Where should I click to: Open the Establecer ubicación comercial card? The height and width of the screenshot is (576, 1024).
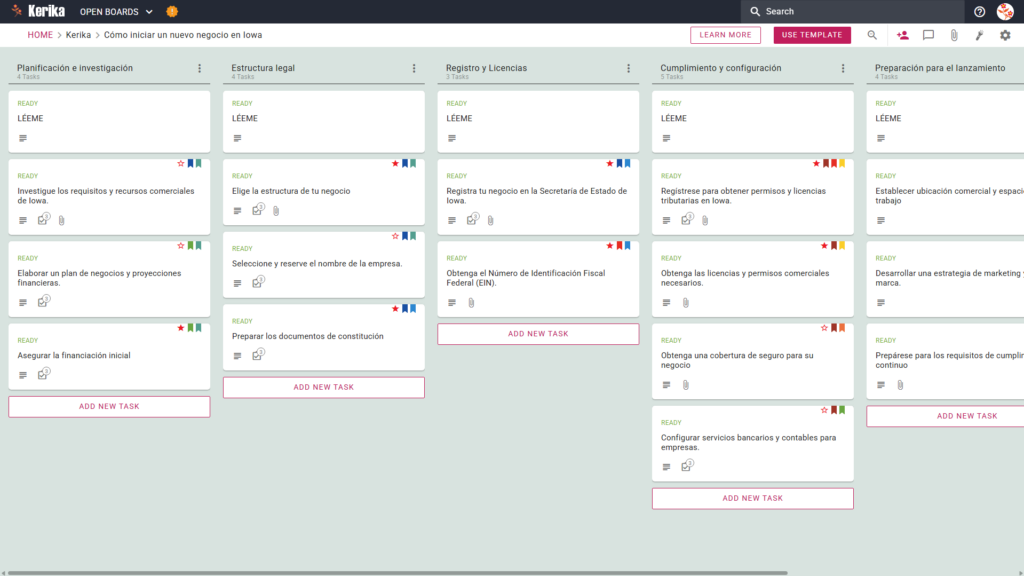click(x=945, y=197)
